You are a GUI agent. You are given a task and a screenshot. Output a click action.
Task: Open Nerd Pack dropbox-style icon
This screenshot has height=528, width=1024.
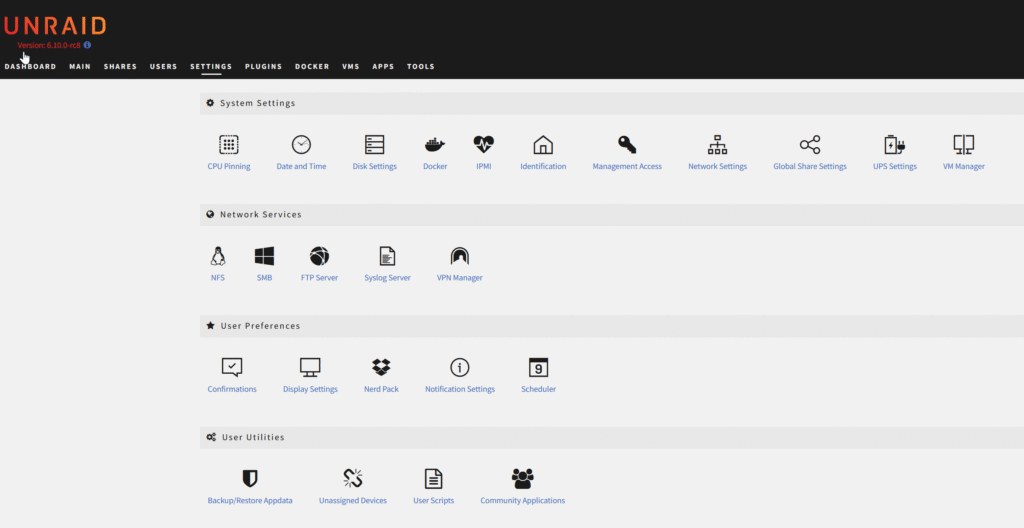click(381, 367)
